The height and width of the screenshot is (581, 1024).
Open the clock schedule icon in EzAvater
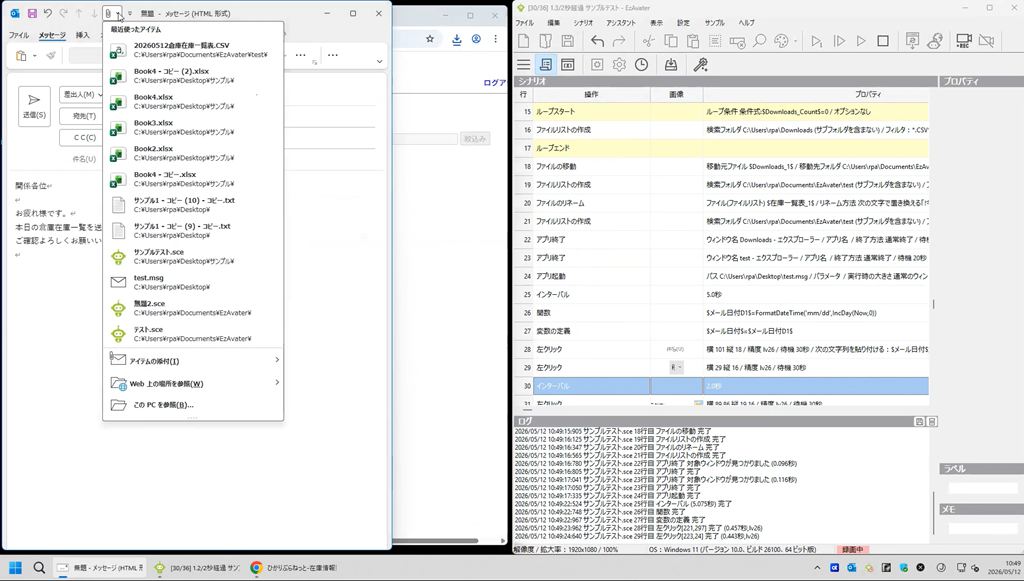coord(641,65)
